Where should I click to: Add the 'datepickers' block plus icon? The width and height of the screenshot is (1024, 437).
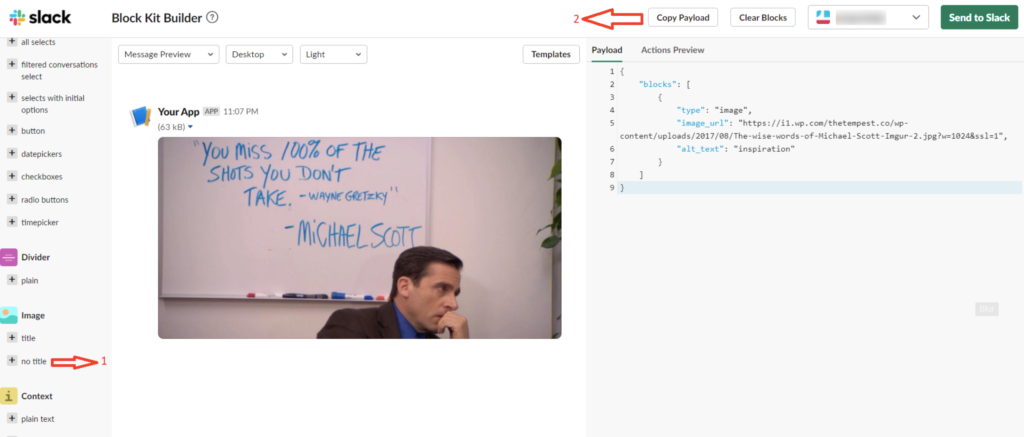click(x=12, y=154)
